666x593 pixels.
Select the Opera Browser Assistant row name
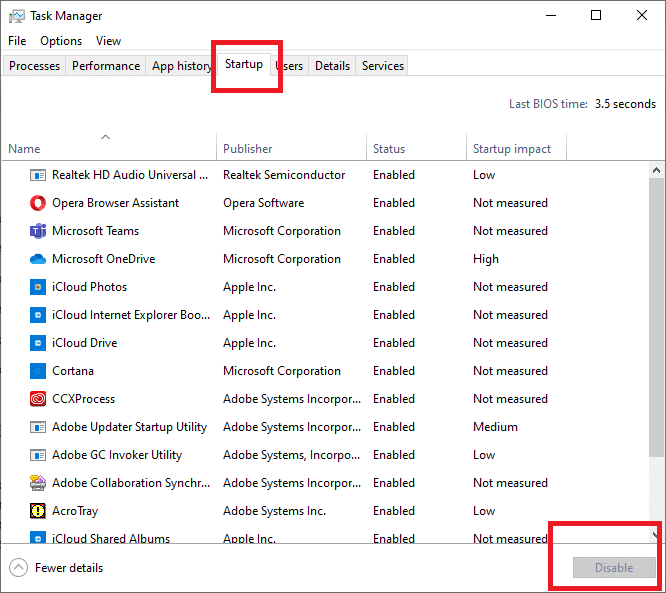116,203
